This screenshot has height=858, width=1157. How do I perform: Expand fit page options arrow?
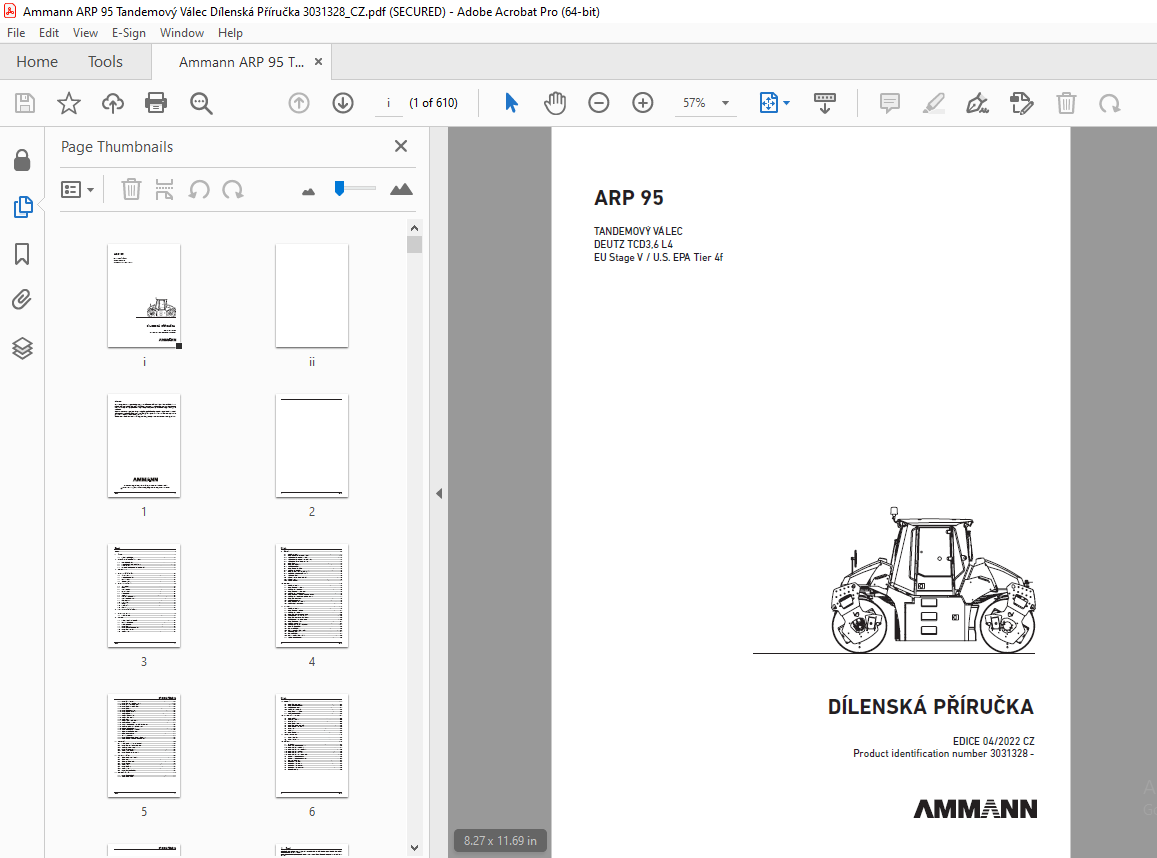pyautogui.click(x=787, y=103)
